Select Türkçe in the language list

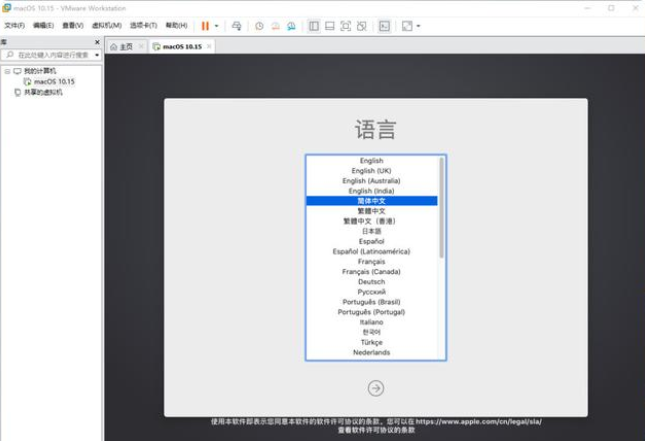coord(371,342)
